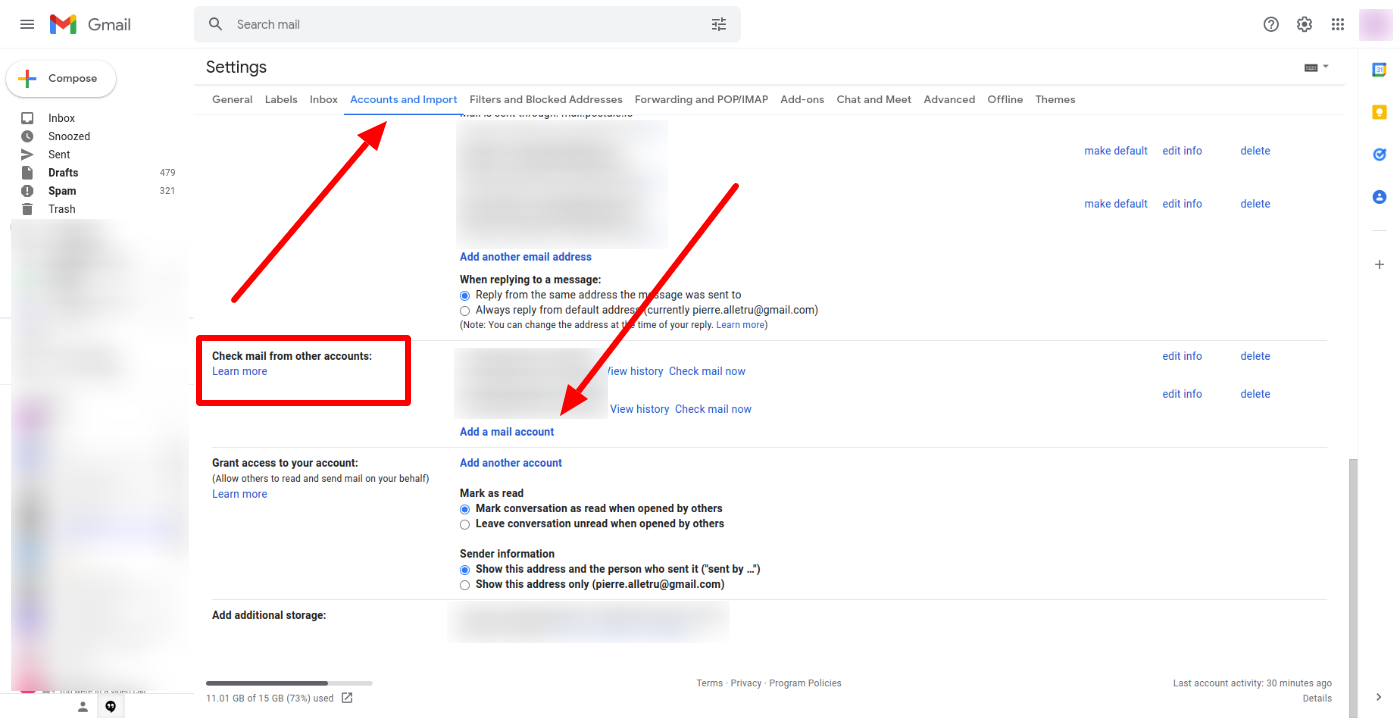Screen dimensions: 1400x718
Task: Click Add another account link
Action: [x=511, y=463]
